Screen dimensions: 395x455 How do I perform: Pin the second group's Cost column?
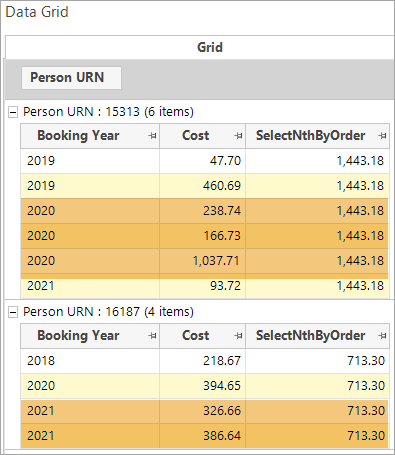(238, 336)
